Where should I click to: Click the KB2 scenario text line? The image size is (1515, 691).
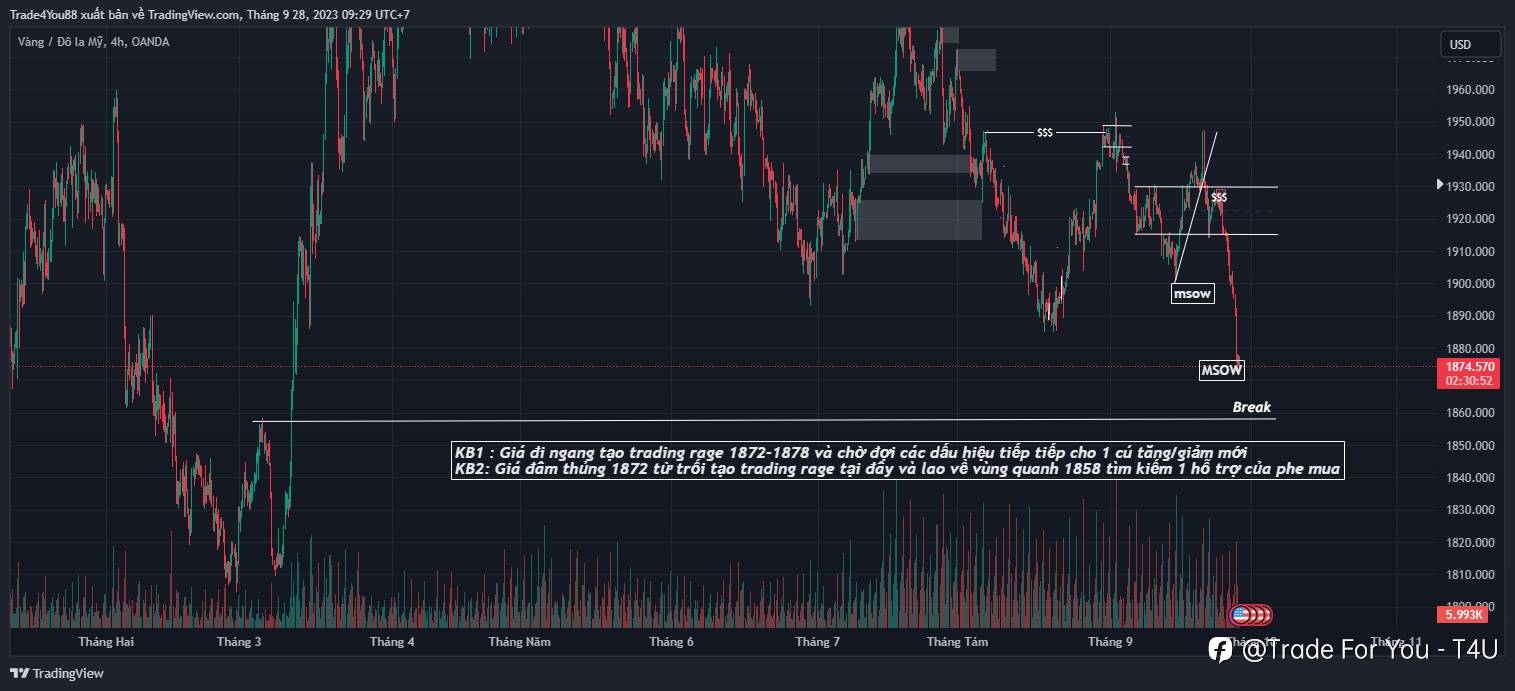coord(898,469)
